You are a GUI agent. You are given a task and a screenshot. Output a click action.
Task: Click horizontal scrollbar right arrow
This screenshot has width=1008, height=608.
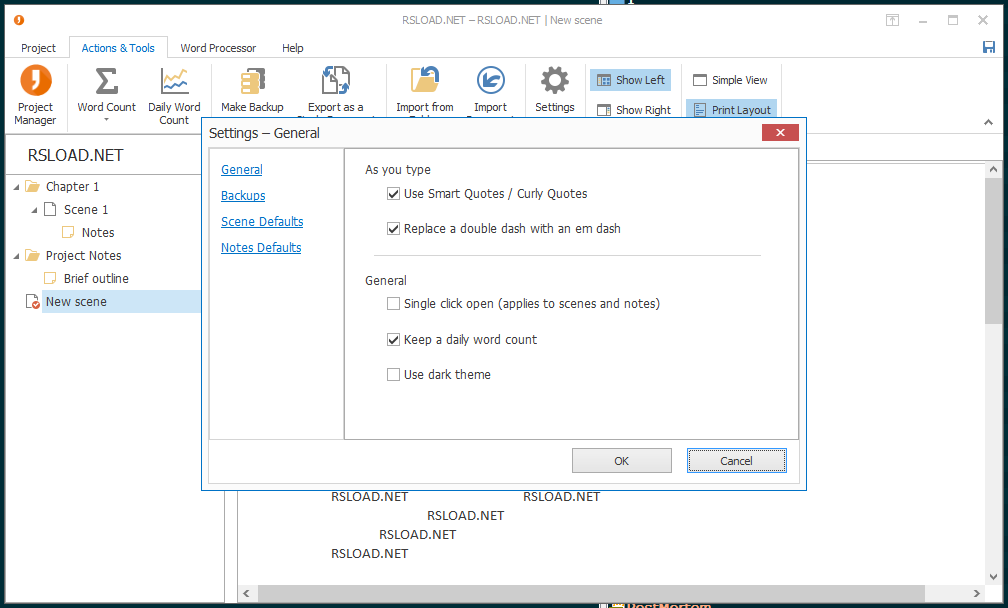point(976,593)
